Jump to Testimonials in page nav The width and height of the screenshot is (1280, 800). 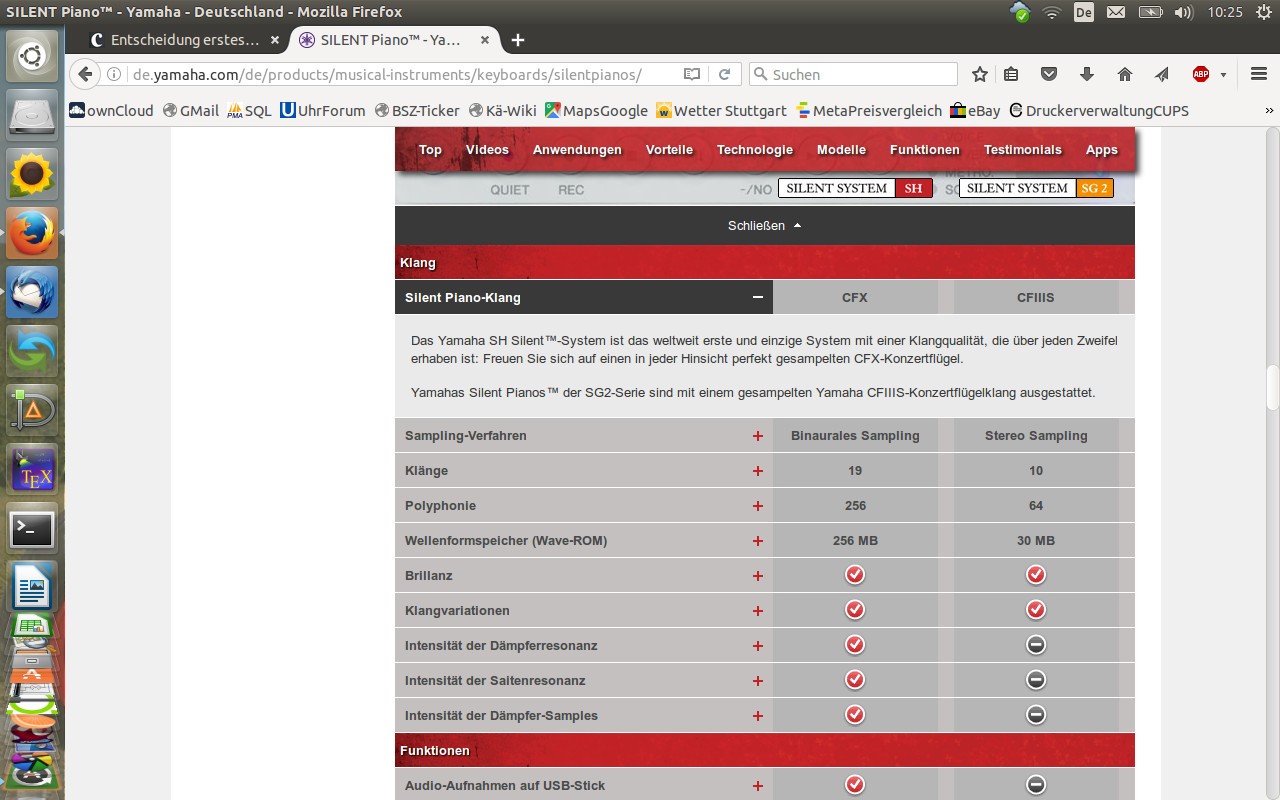[x=1023, y=149]
